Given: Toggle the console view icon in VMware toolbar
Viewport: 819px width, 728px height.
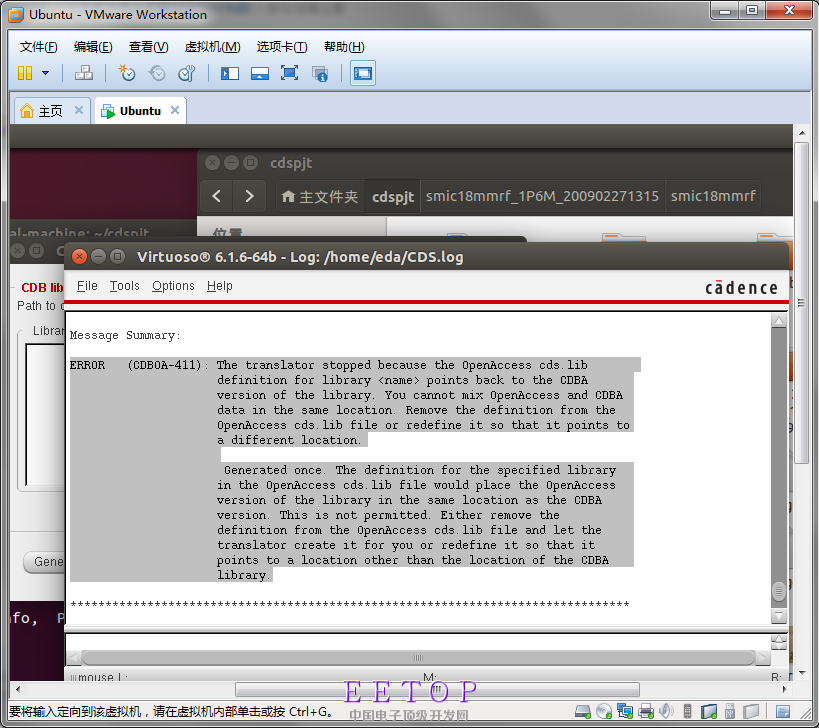Looking at the screenshot, I should [x=363, y=73].
